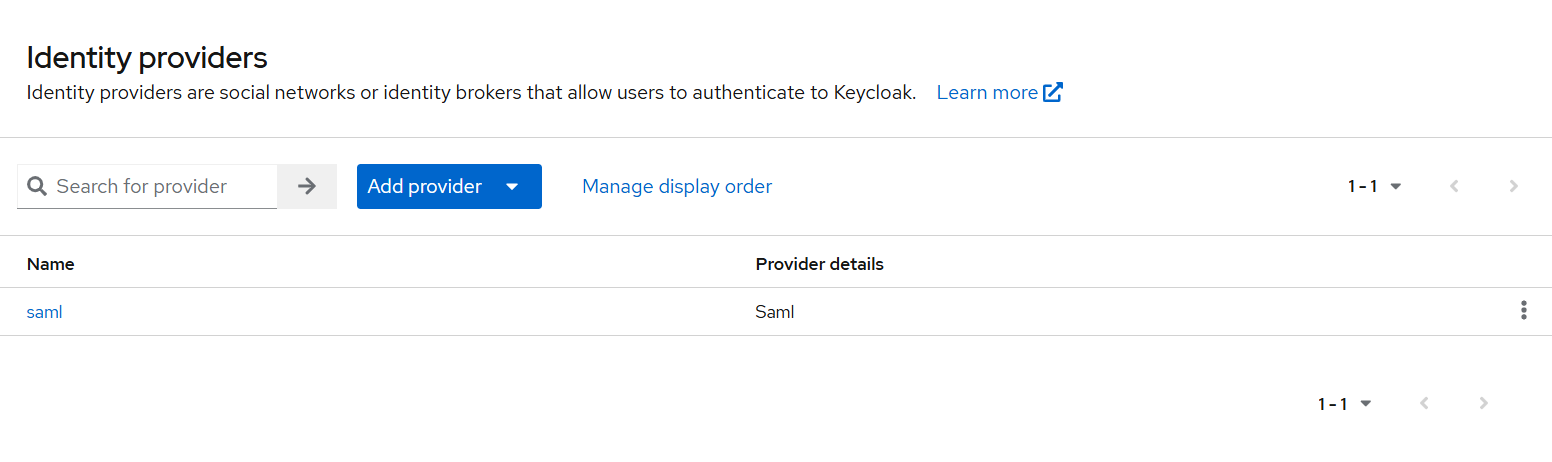This screenshot has width=1552, height=462.
Task: Open the saml identity provider link
Action: (45, 312)
